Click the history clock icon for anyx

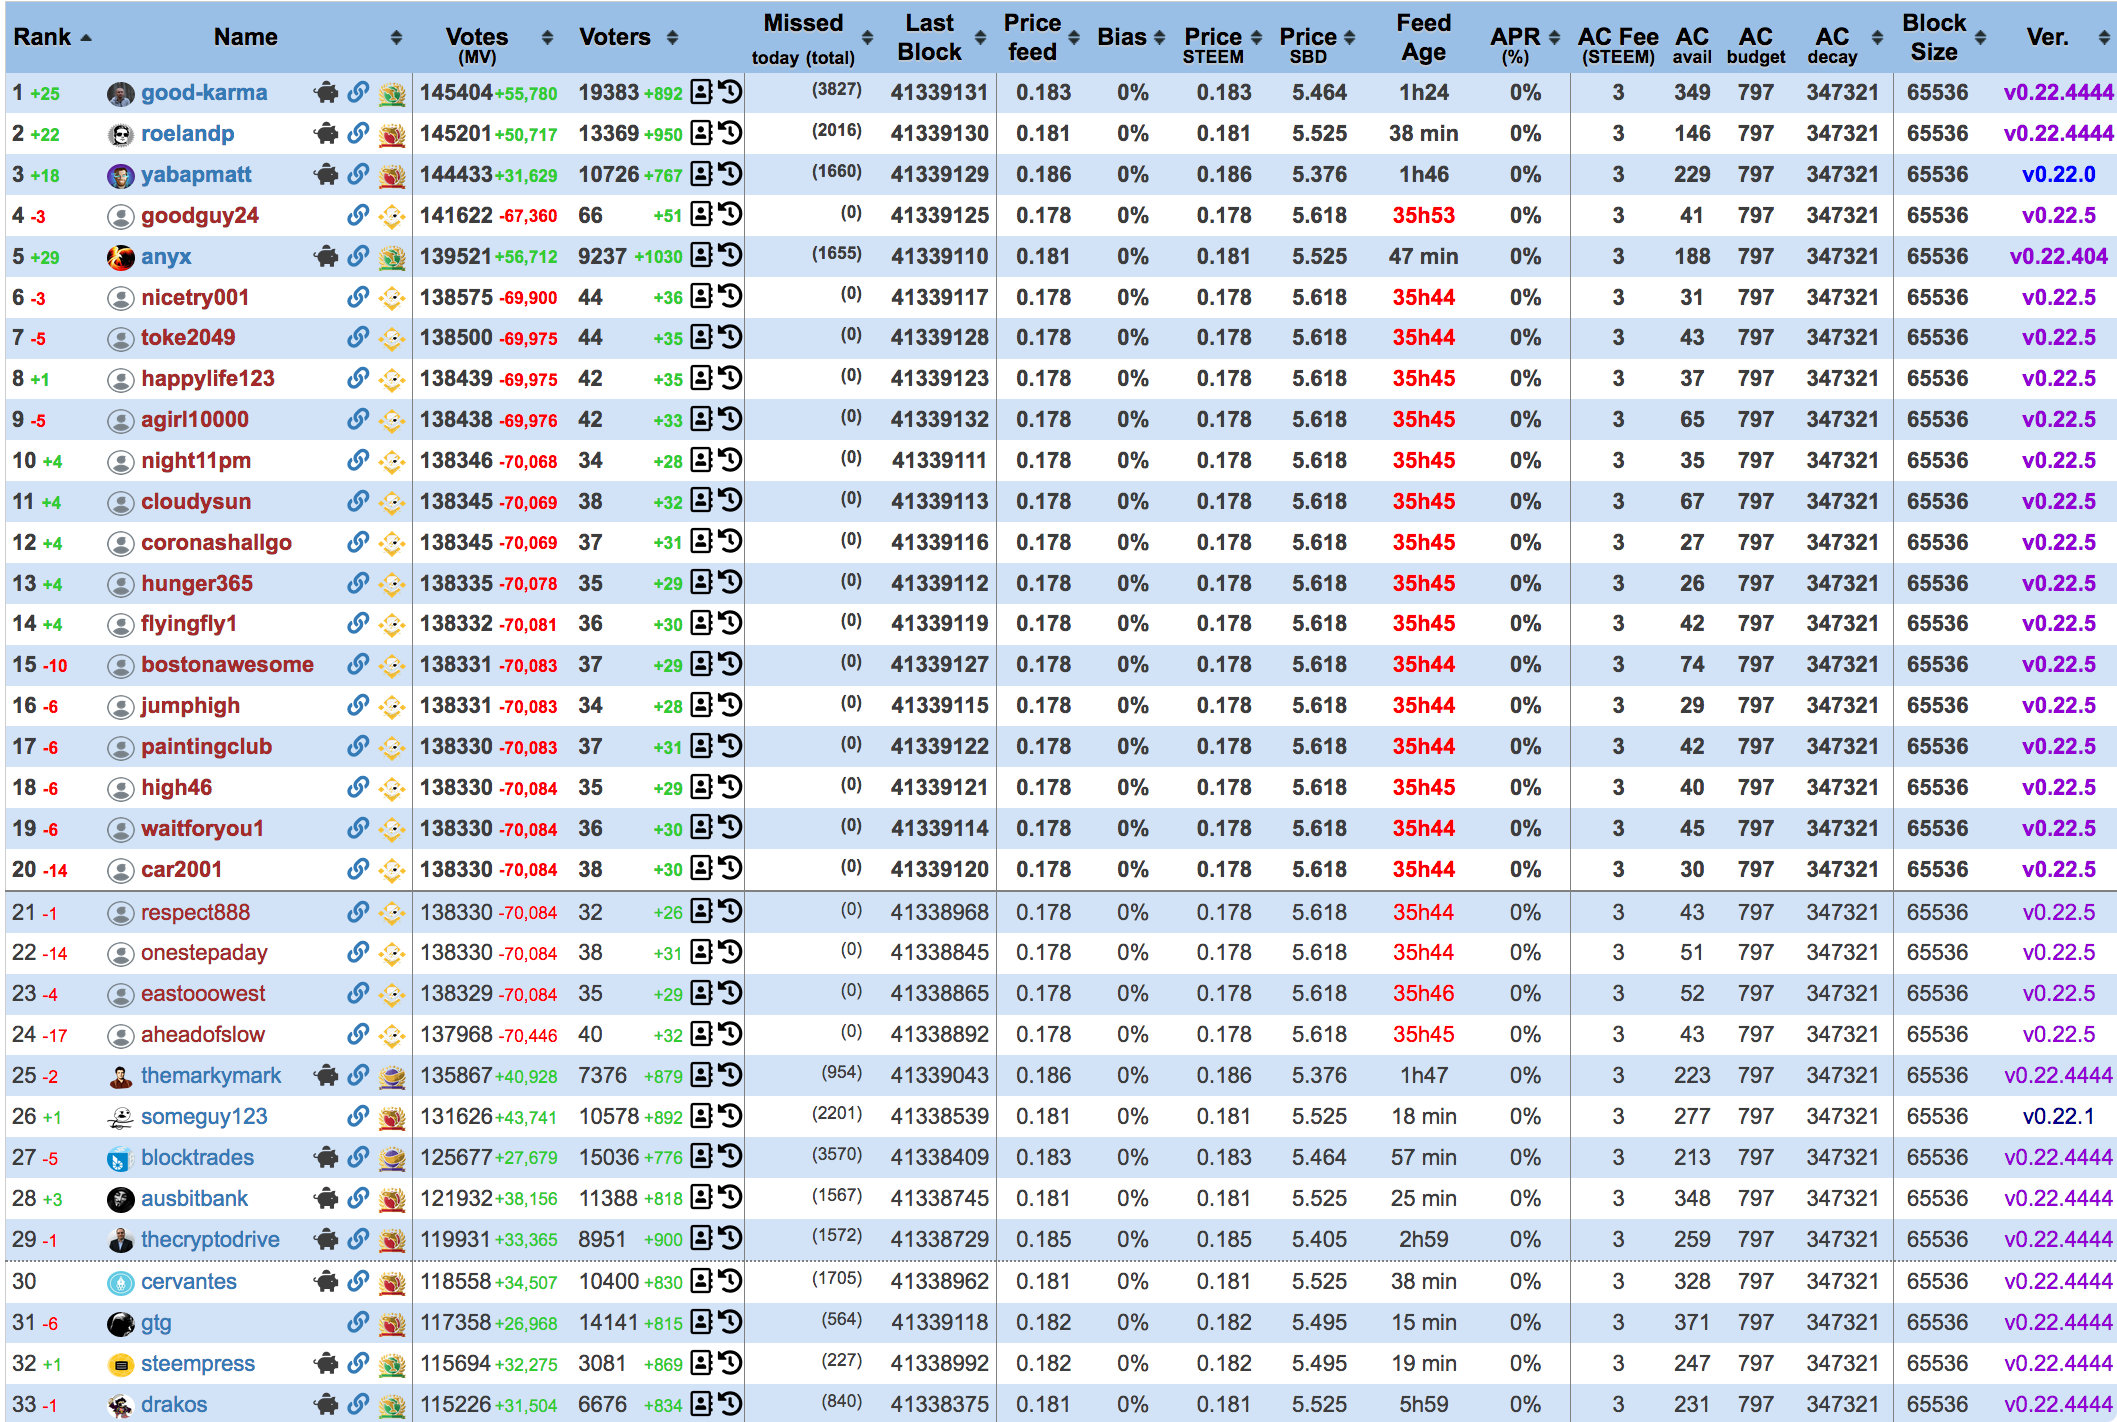731,255
